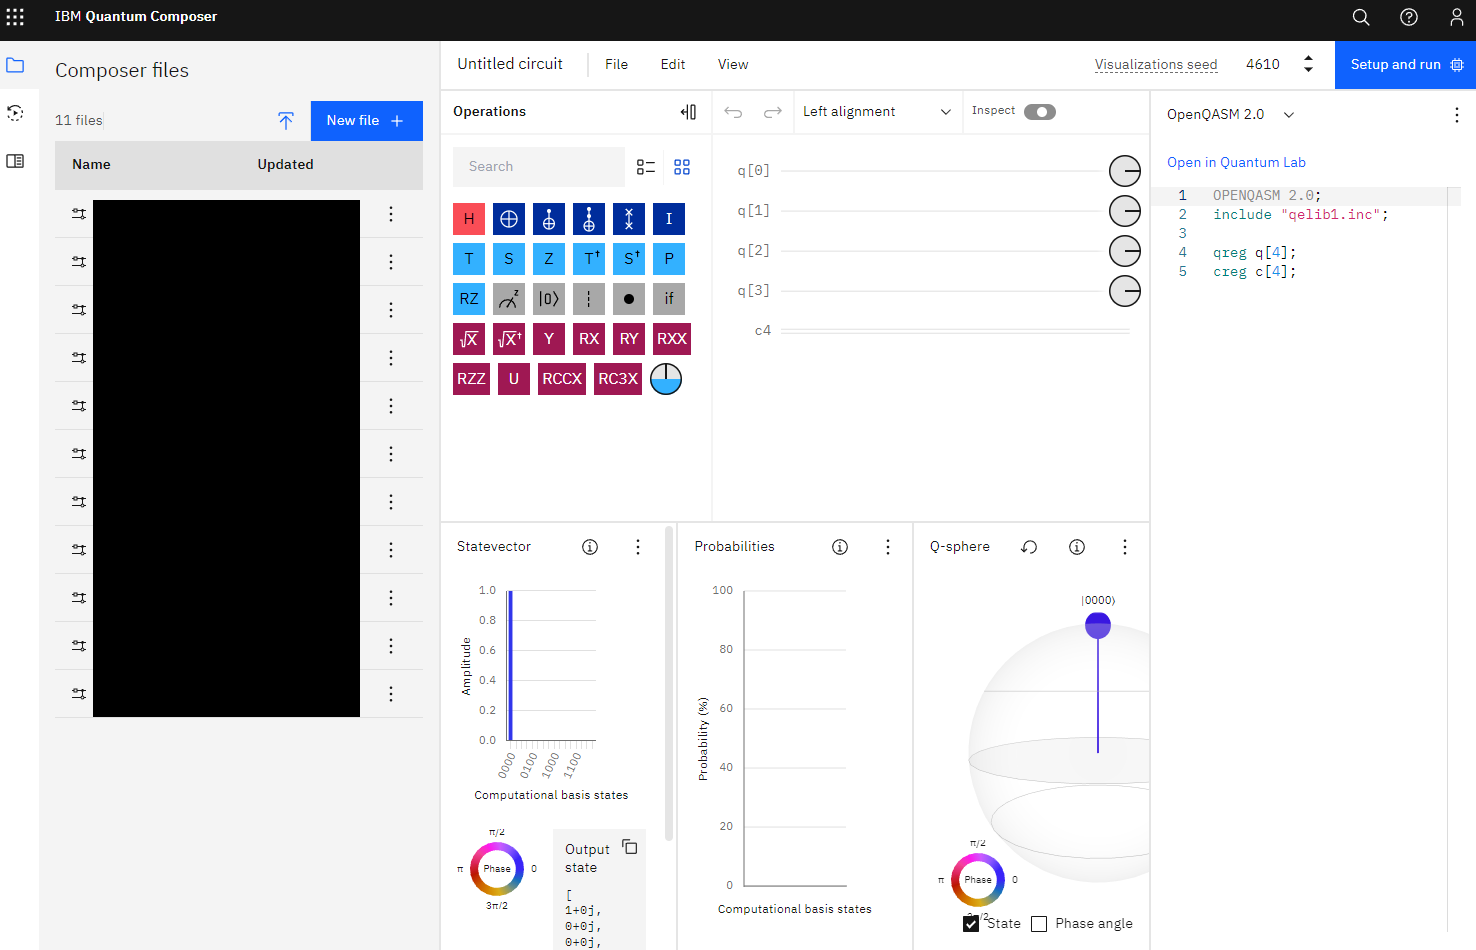Switch operations to grid view
Image resolution: width=1476 pixels, height=950 pixels.
tap(682, 167)
